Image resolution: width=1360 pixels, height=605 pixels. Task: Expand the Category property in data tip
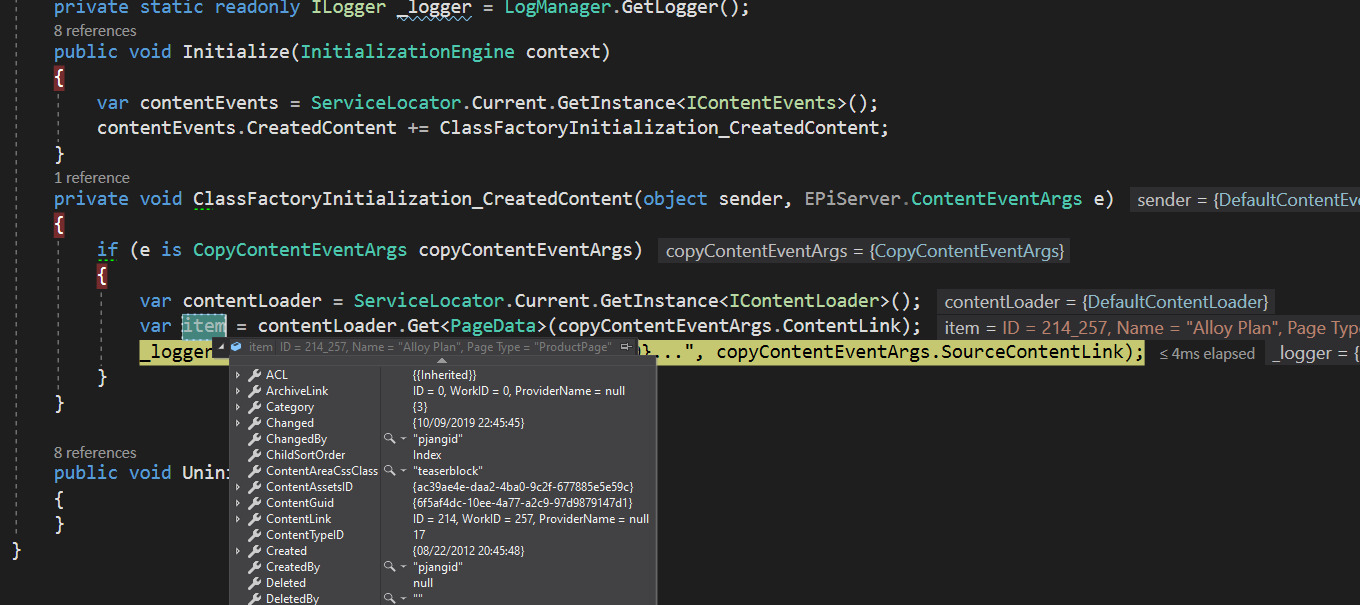point(238,407)
